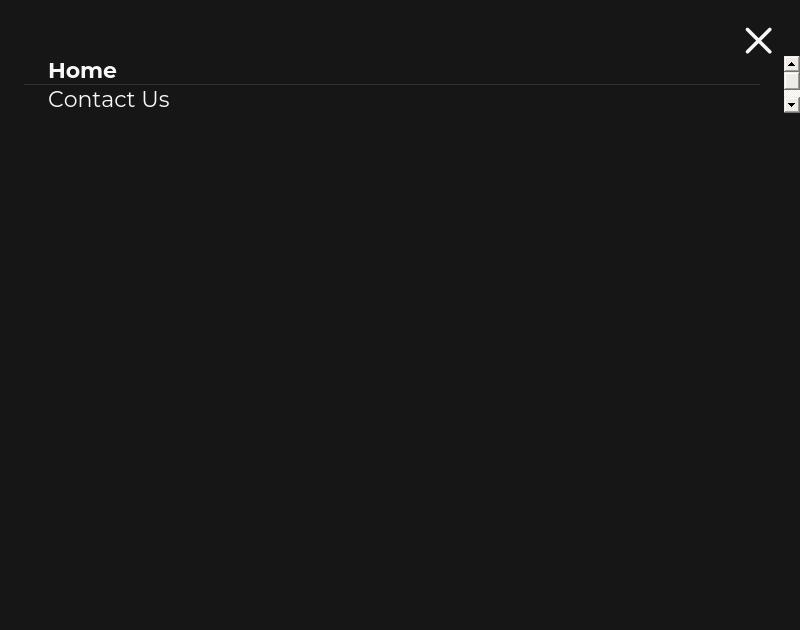Click the scrollbar down arrow

791,105
